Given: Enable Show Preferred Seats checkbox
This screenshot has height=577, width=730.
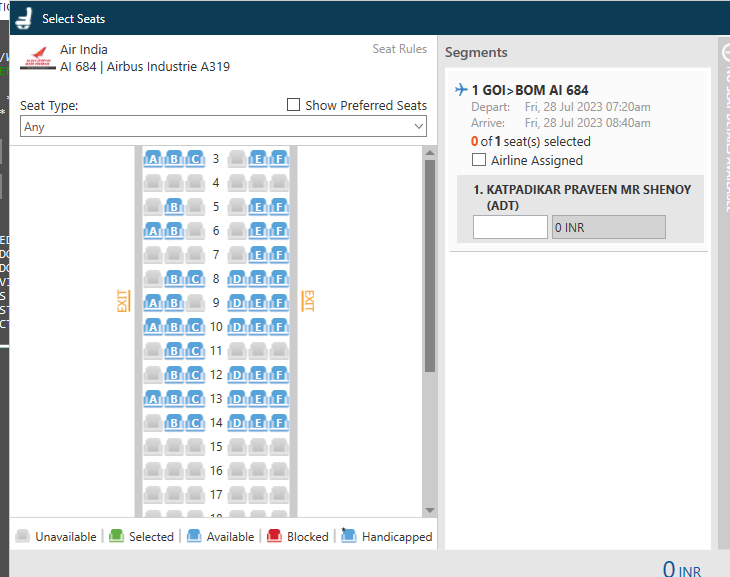Looking at the screenshot, I should coord(293,105).
